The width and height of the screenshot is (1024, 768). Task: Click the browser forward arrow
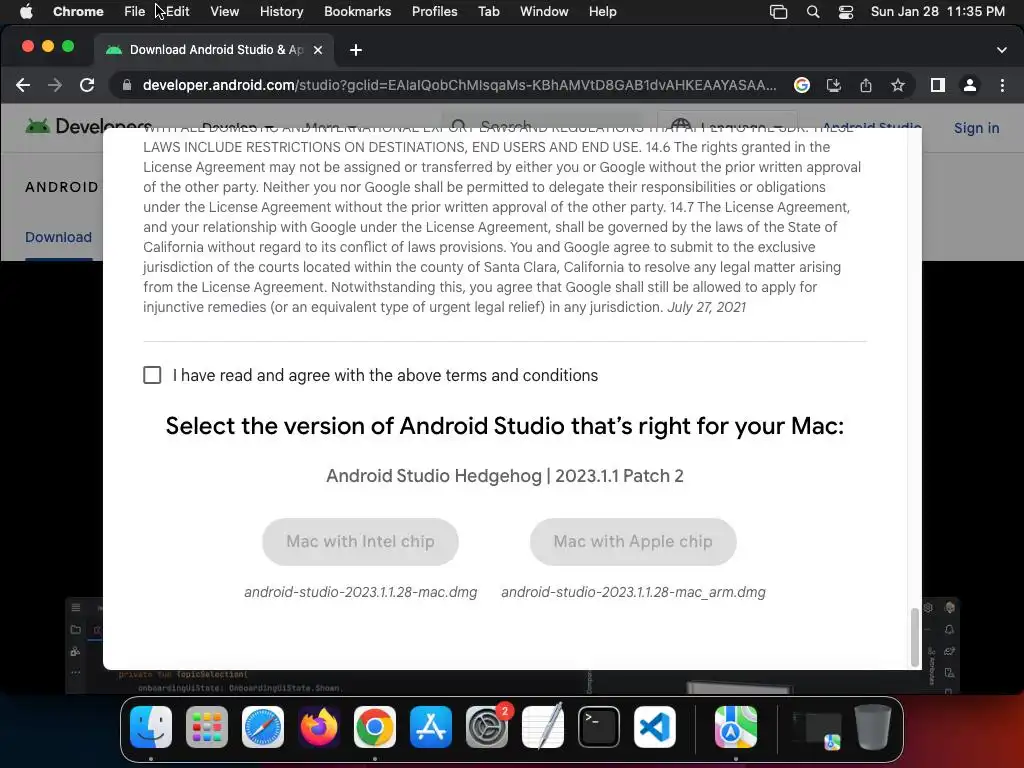click(x=55, y=85)
